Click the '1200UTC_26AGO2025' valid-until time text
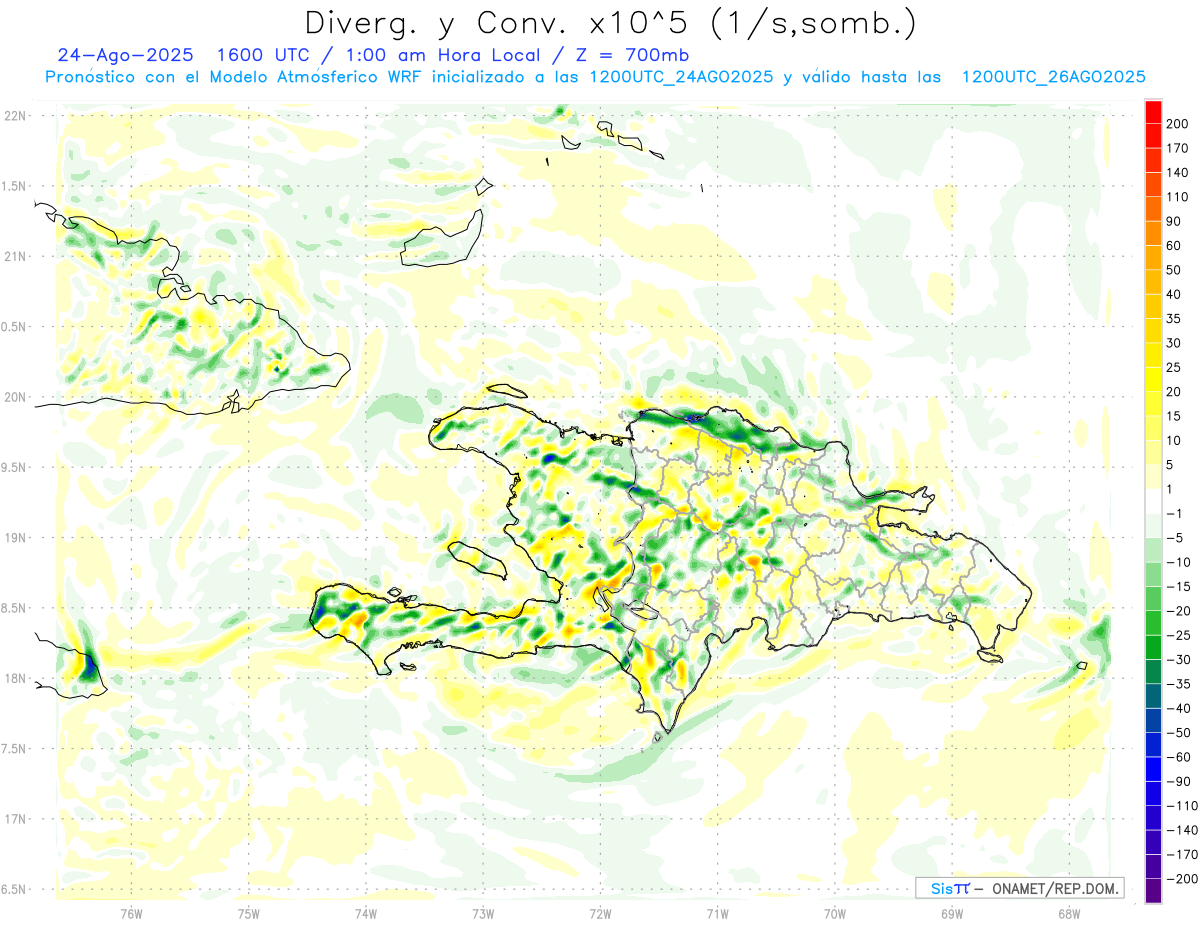The image size is (1200, 927). (x=1053, y=77)
